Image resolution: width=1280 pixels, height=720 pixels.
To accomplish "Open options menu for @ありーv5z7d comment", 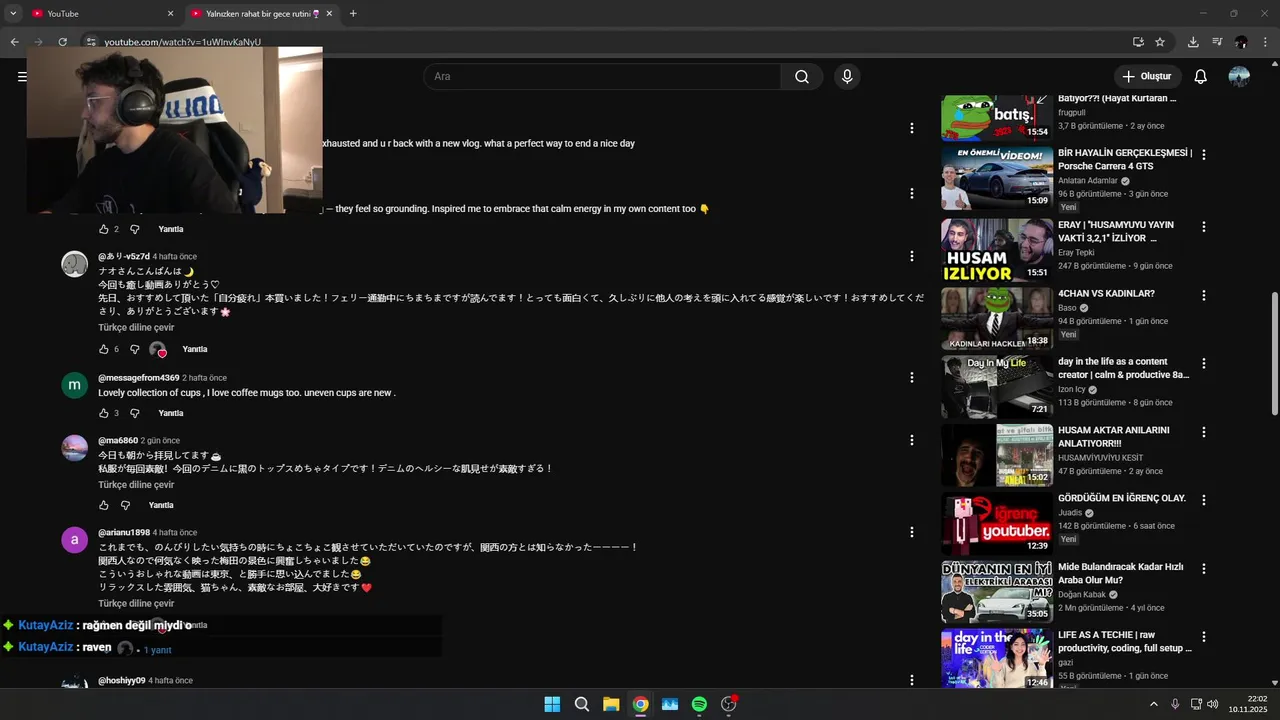I will [911, 256].
